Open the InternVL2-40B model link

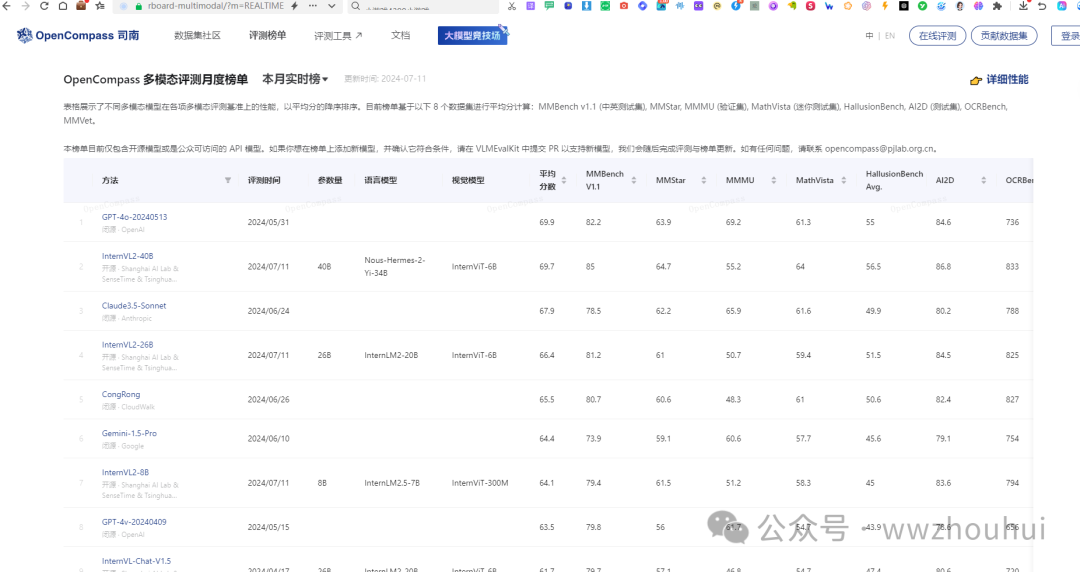[127, 256]
